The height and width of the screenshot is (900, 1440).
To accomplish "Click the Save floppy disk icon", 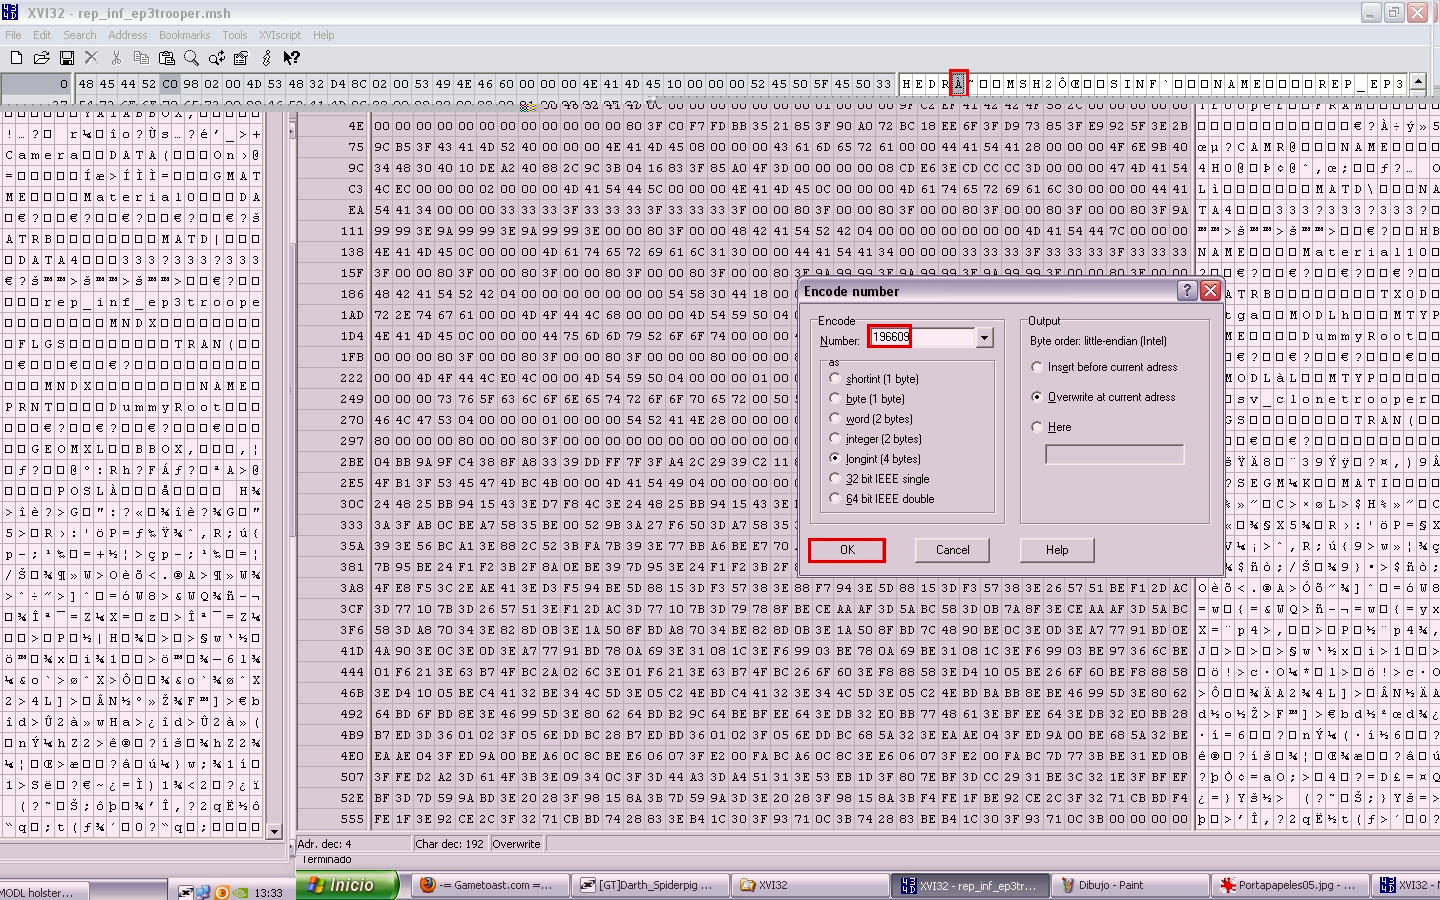I will (66, 58).
